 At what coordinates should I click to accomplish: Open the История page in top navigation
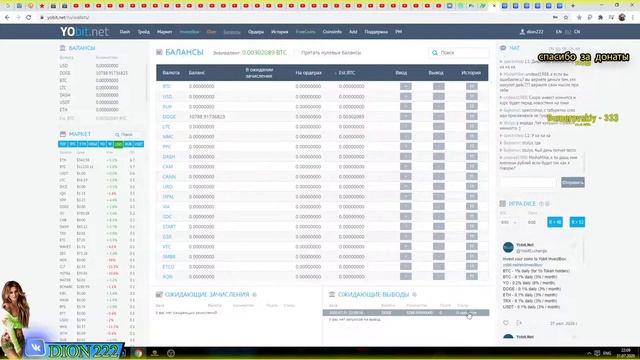pyautogui.click(x=280, y=32)
